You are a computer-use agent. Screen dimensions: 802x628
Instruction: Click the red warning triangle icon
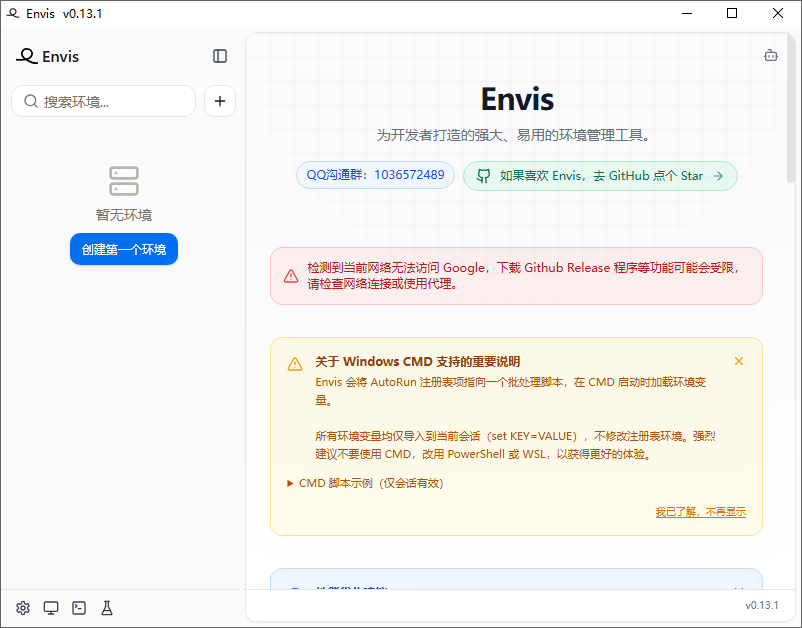291,276
